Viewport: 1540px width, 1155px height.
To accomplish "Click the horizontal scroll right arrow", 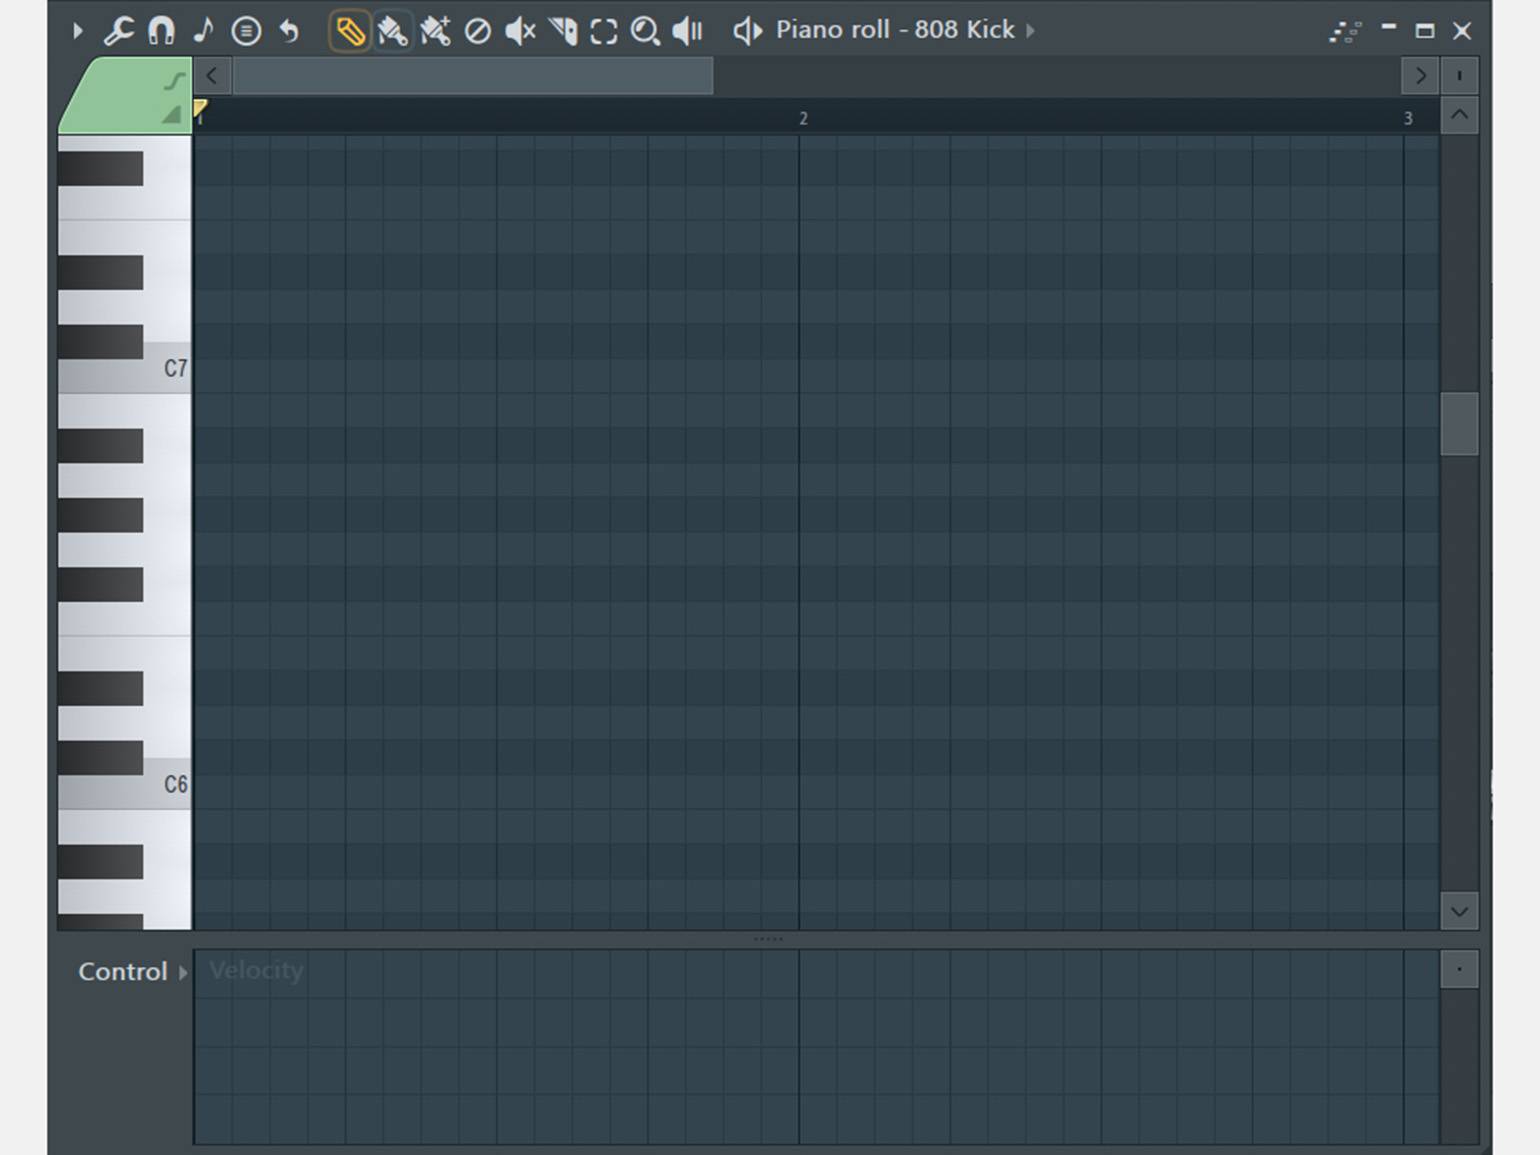I will 1420,76.
